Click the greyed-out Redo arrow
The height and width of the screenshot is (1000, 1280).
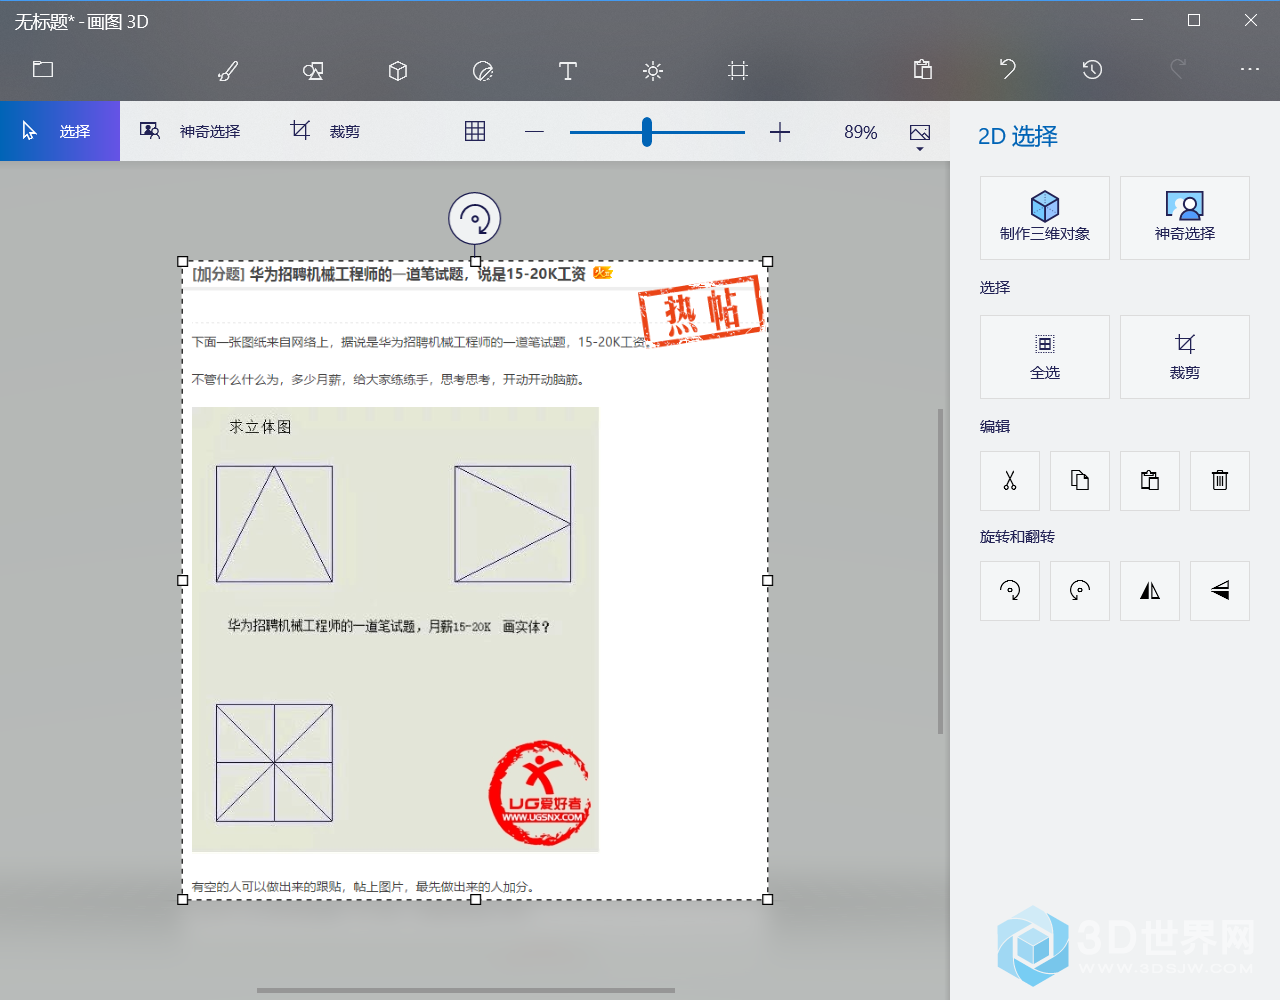point(1178,69)
